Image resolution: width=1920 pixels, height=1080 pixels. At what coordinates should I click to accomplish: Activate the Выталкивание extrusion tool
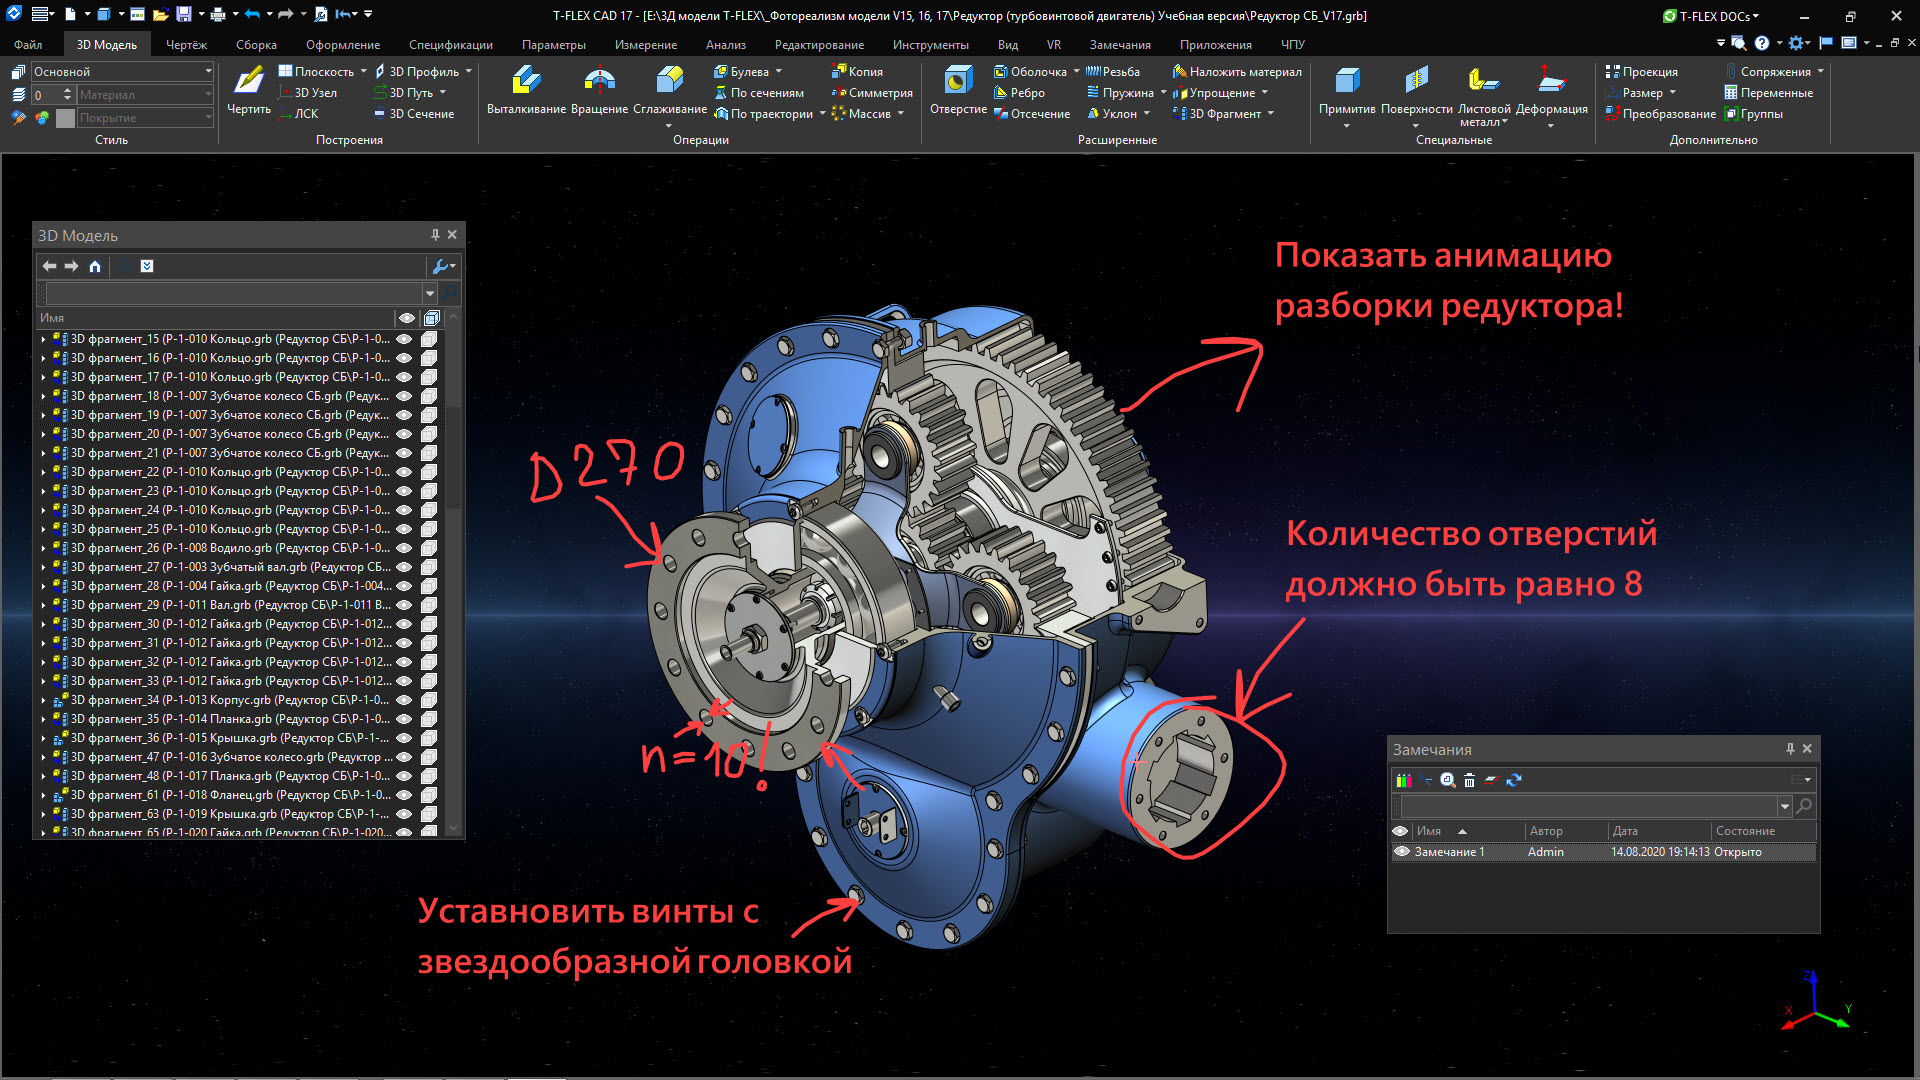point(526,90)
